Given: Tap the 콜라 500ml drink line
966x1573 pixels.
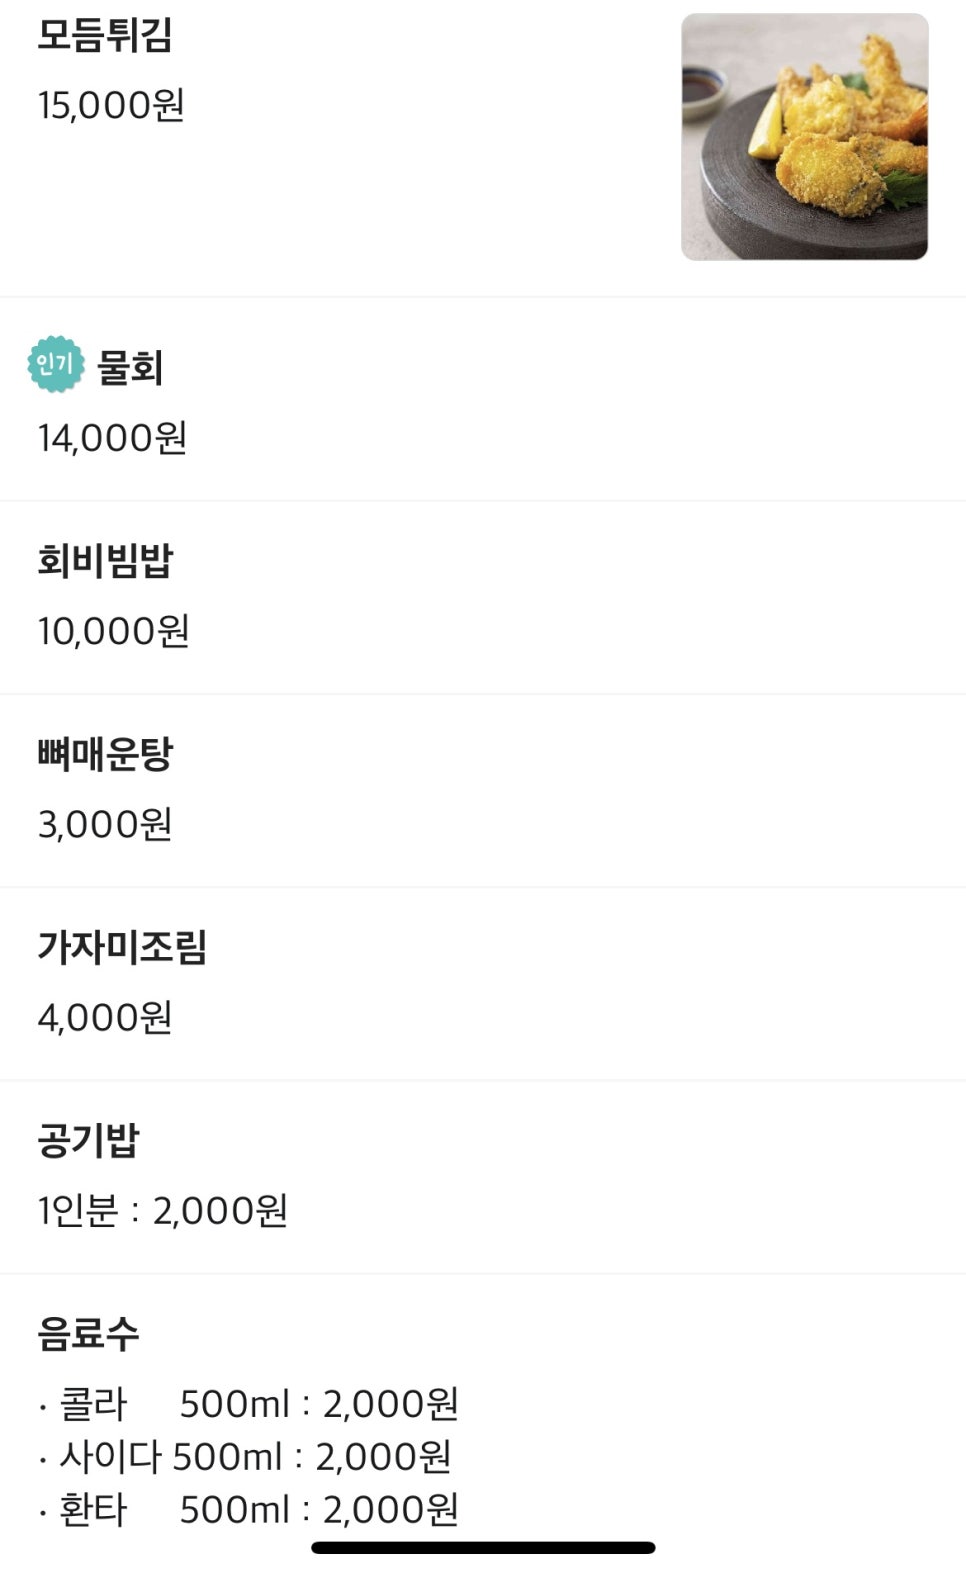Looking at the screenshot, I should click(x=248, y=1404).
